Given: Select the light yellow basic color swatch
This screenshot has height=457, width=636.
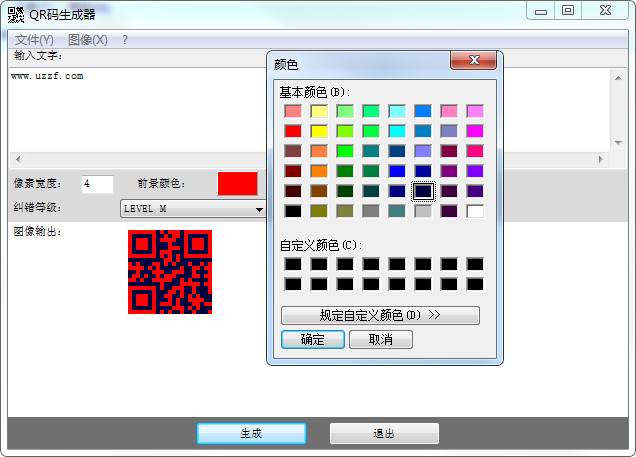Looking at the screenshot, I should [319, 111].
